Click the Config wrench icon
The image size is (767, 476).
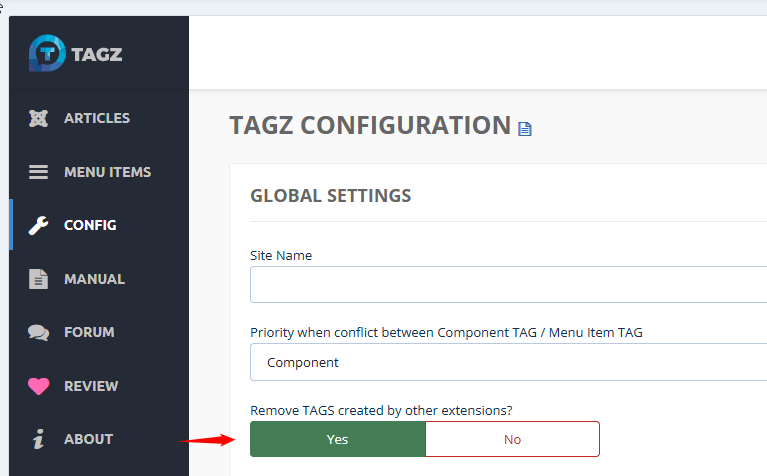coord(39,225)
